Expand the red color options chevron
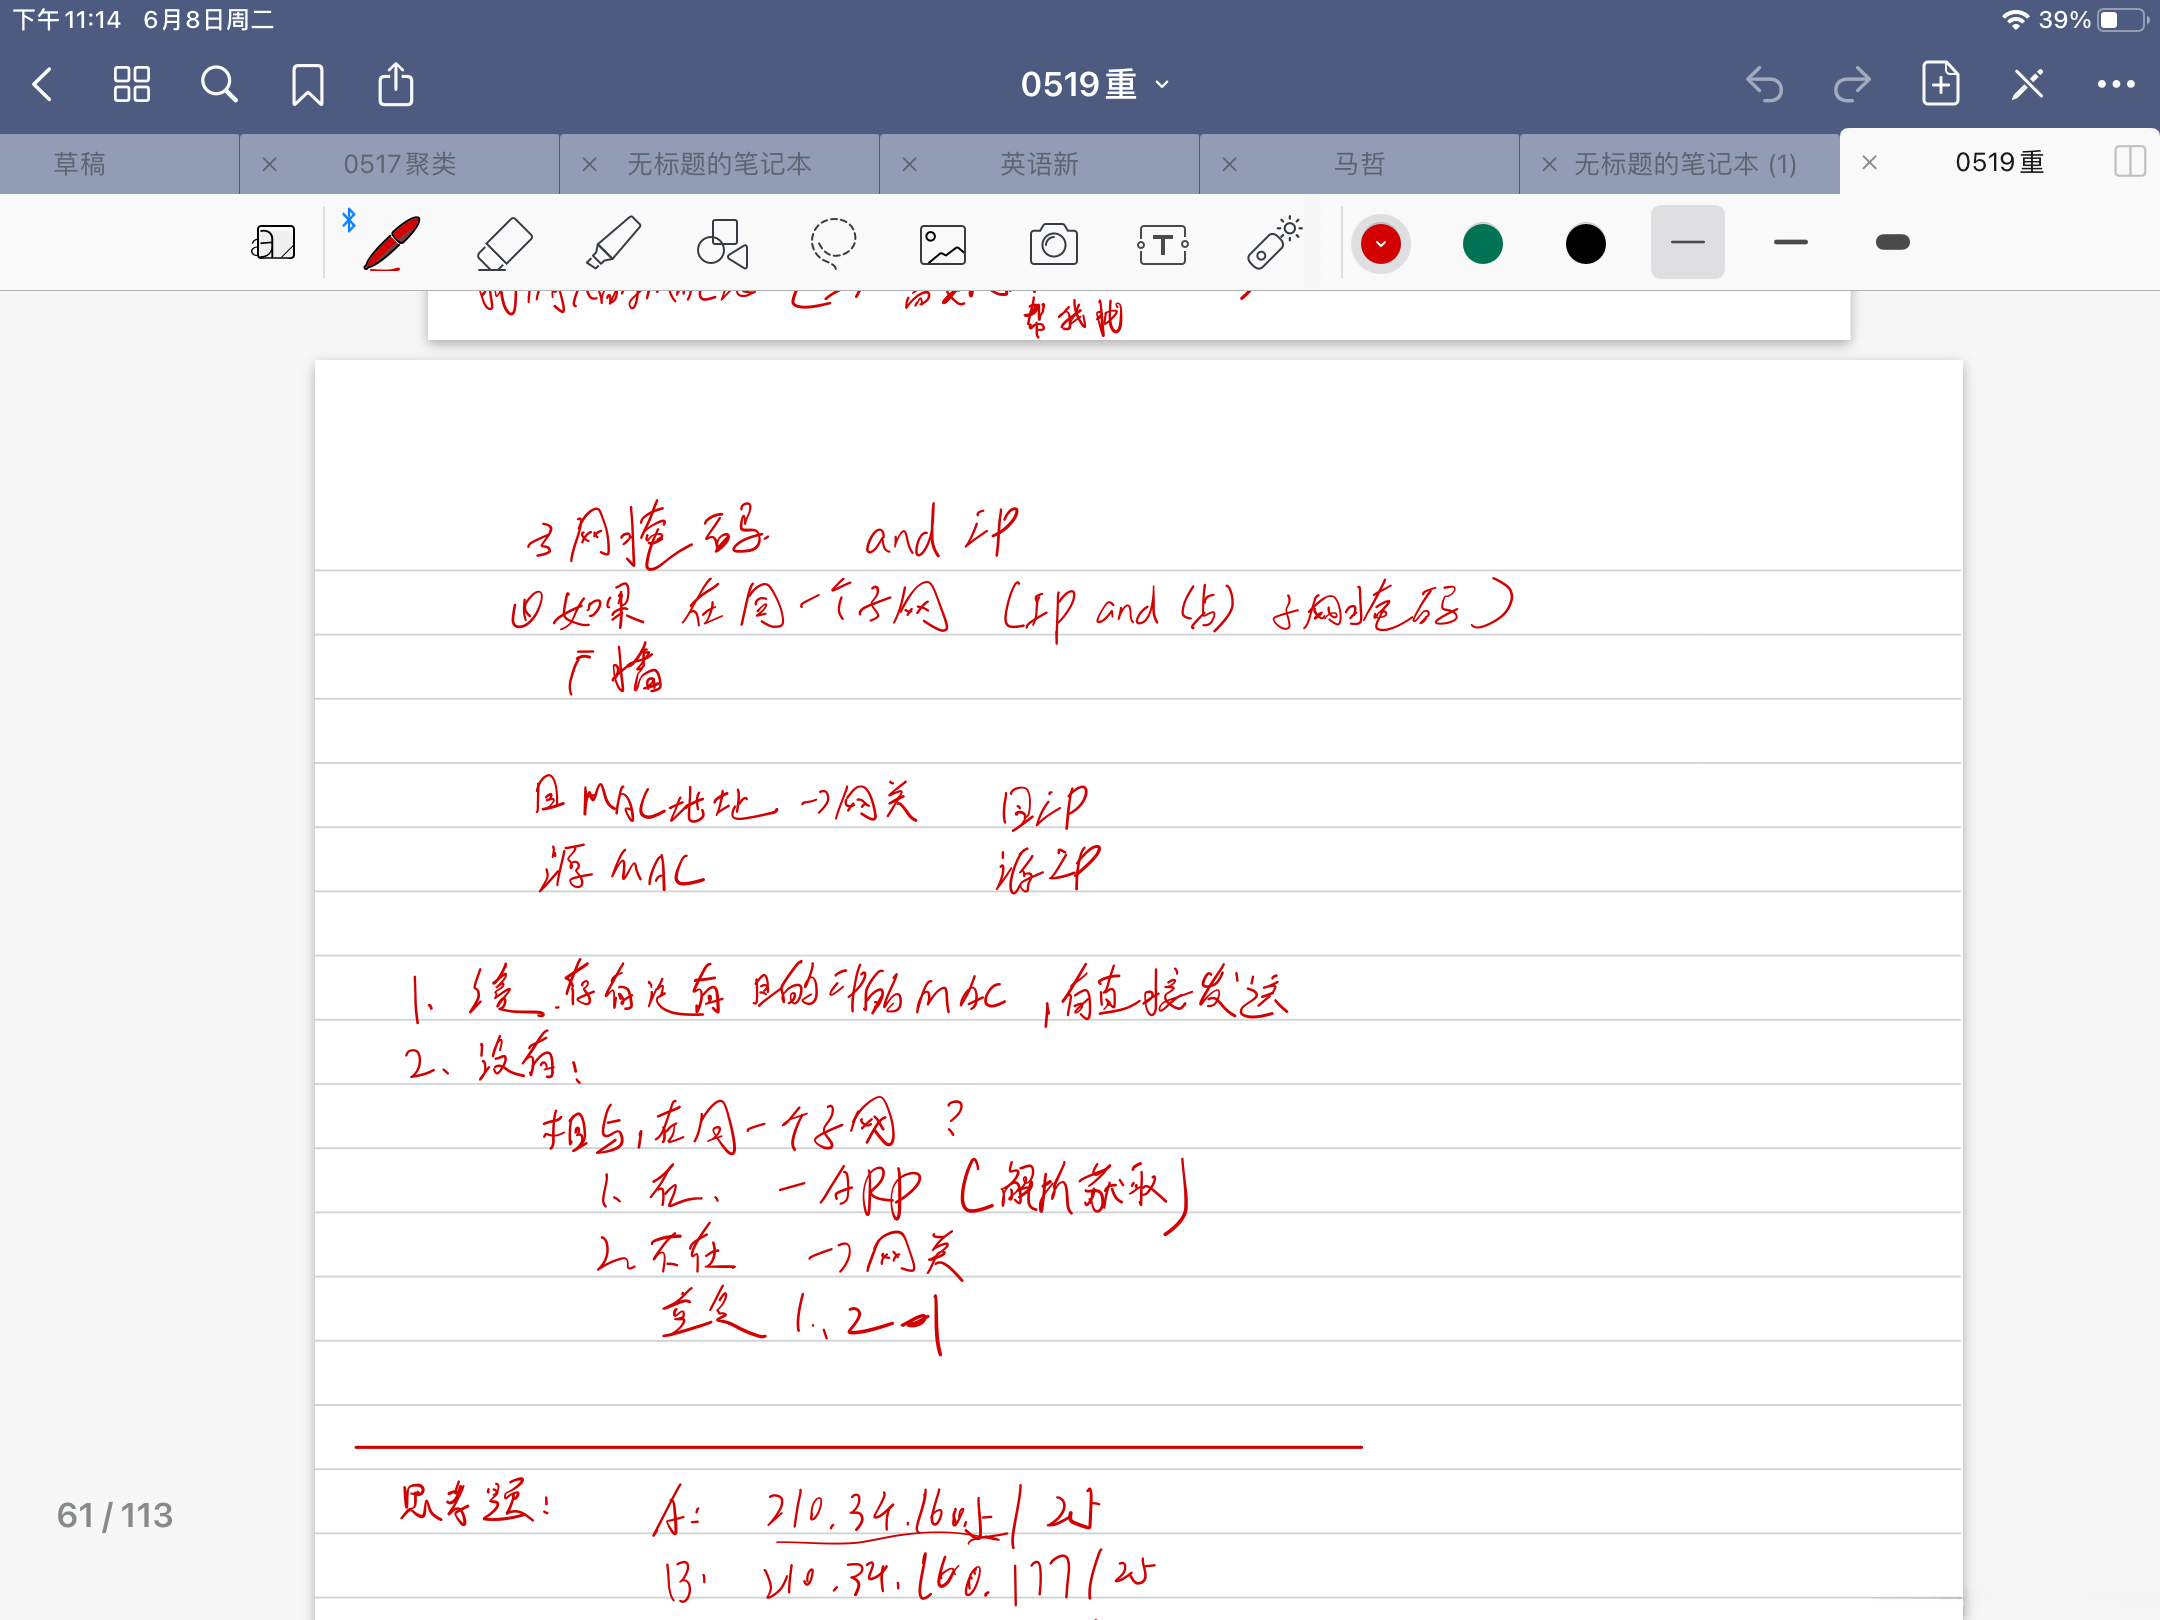The width and height of the screenshot is (2160, 1620). pos(1381,243)
